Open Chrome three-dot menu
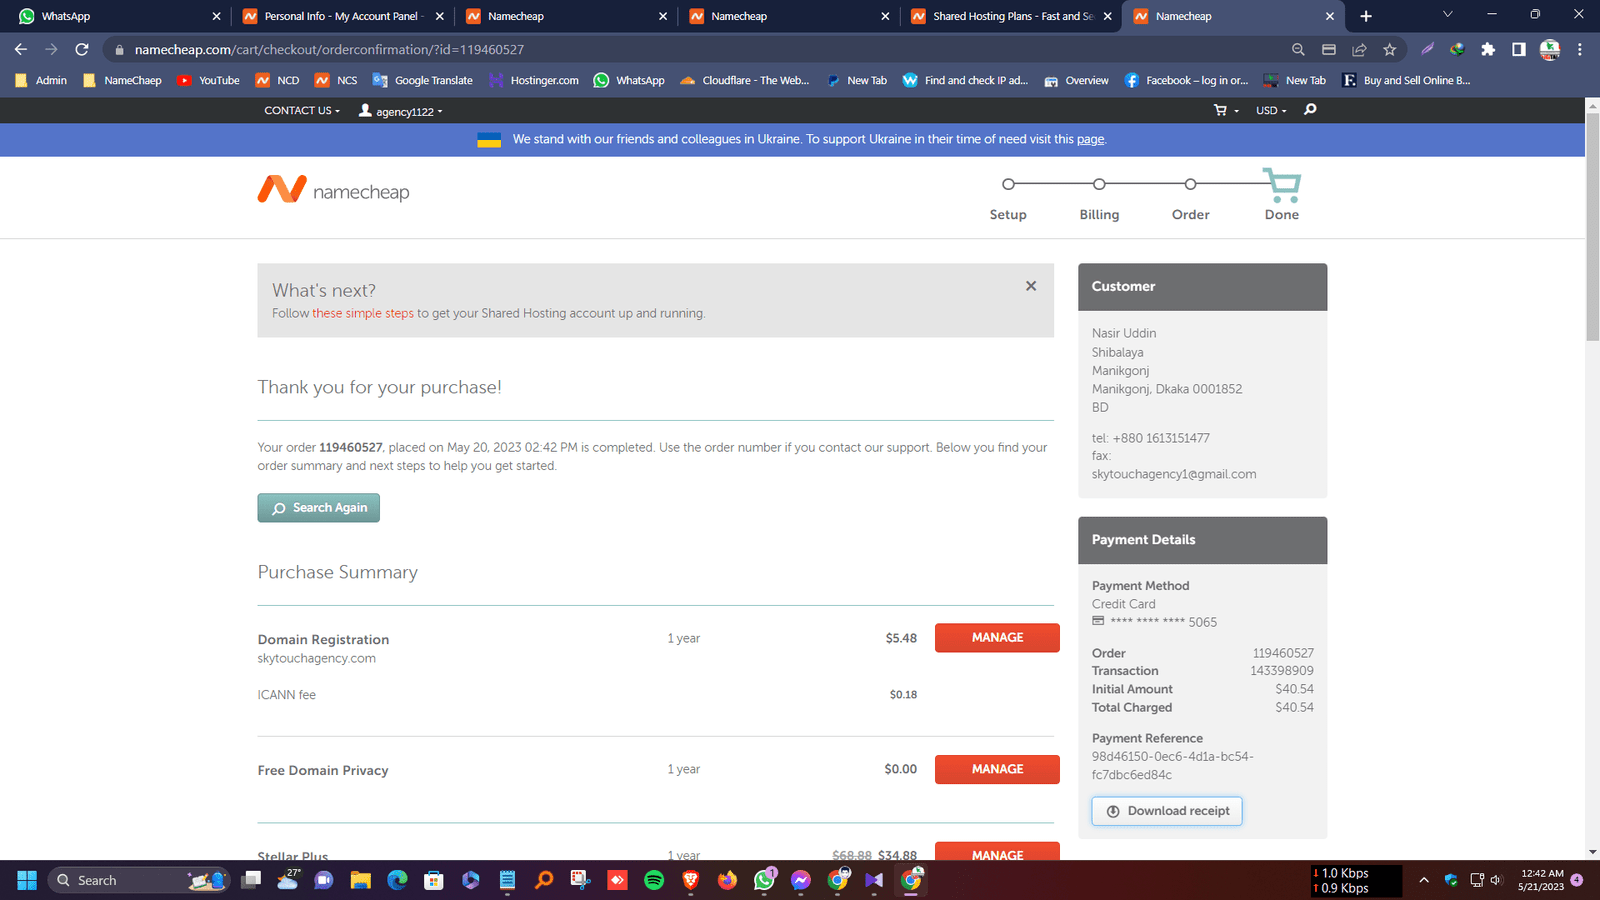 click(x=1580, y=49)
